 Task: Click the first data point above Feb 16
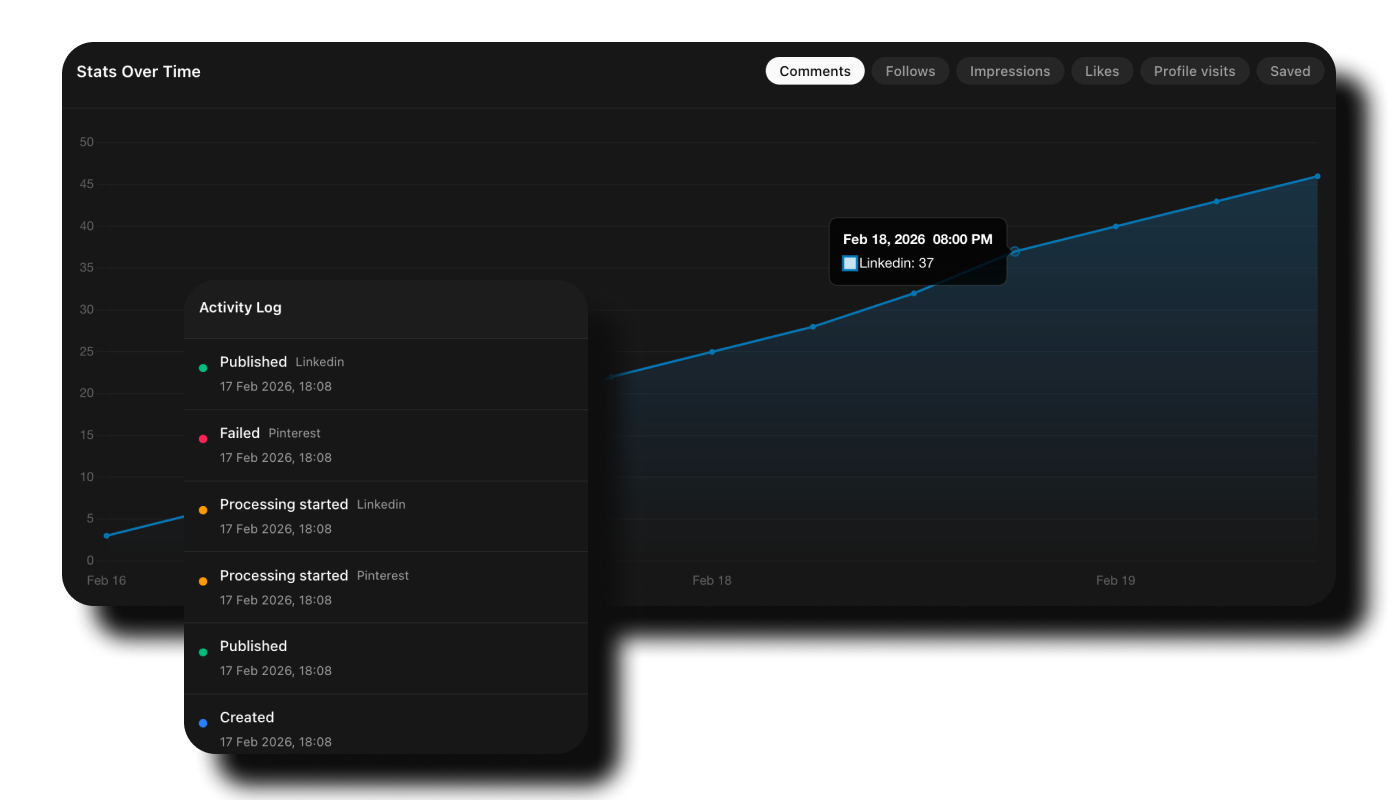(107, 536)
